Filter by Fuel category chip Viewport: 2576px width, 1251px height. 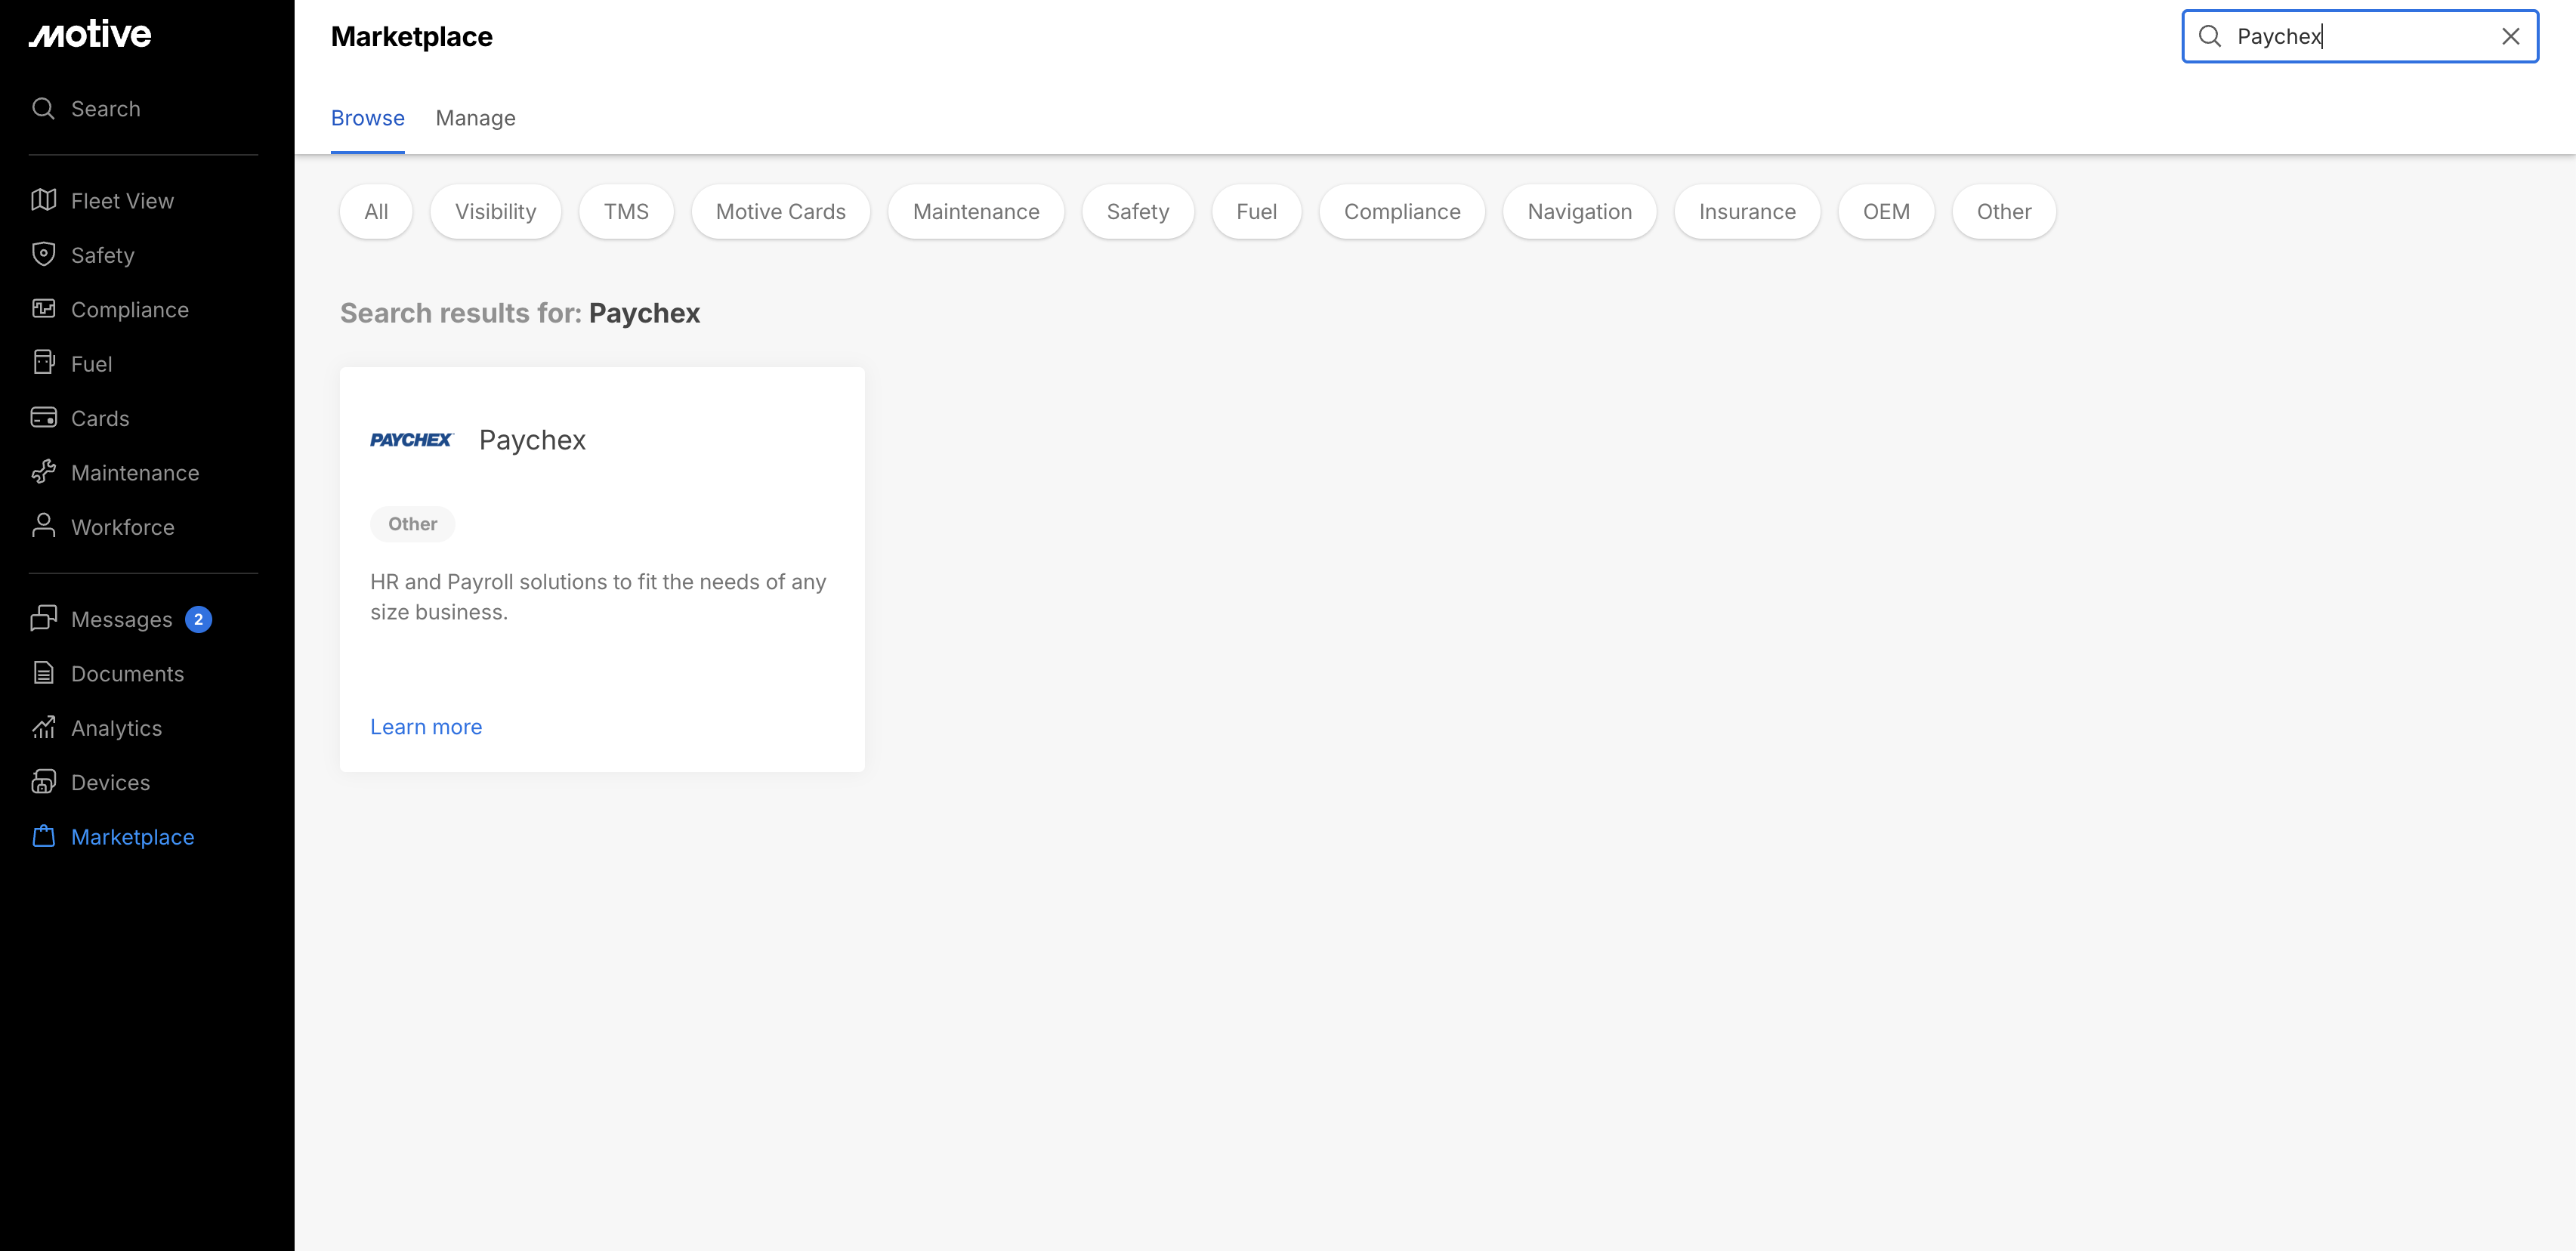pos(1256,211)
